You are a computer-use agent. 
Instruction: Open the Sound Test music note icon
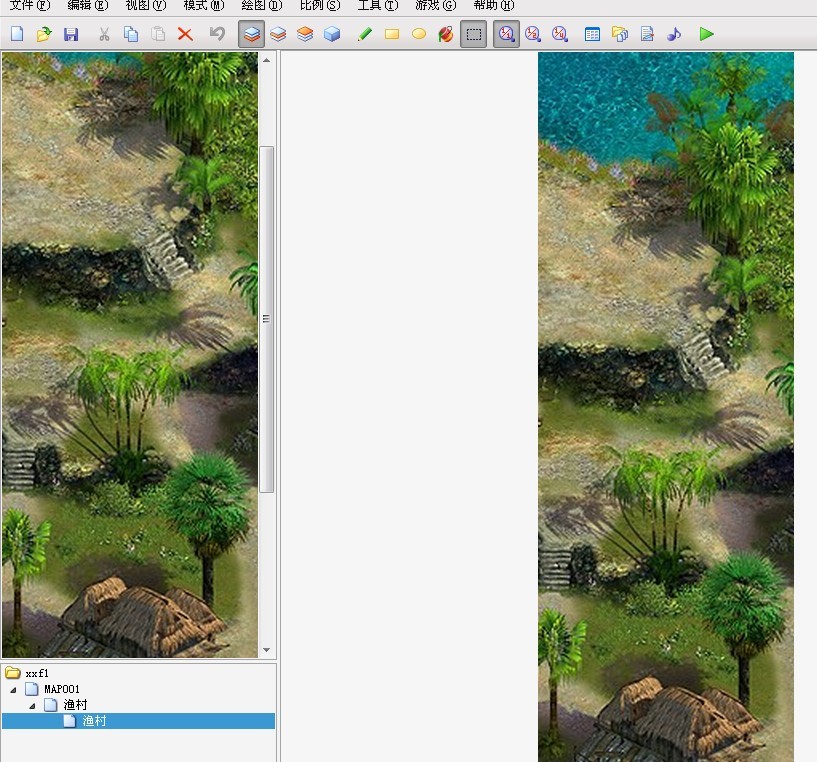(x=674, y=34)
